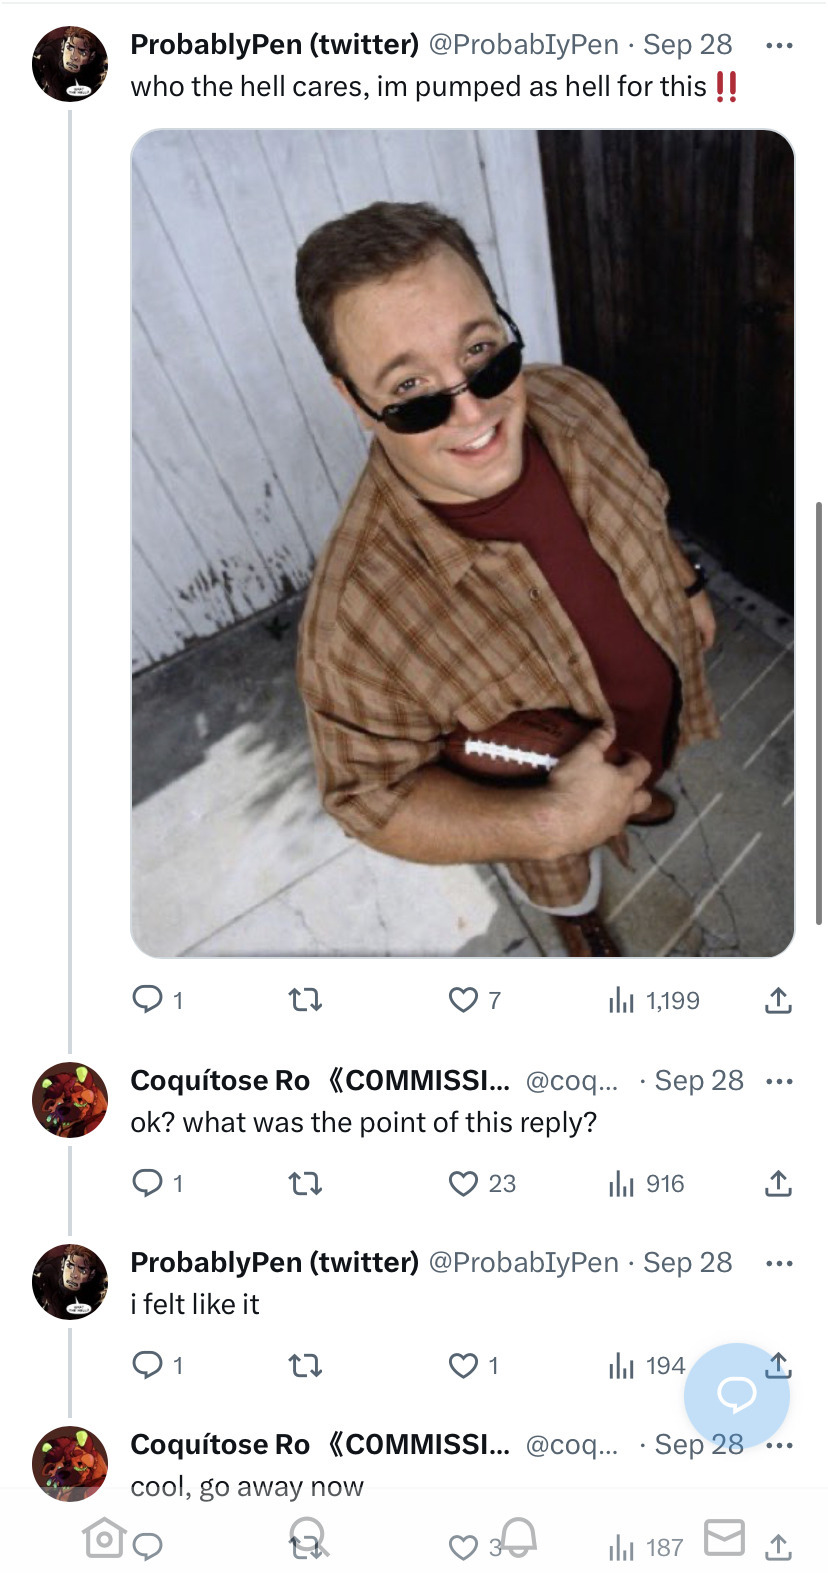This screenshot has width=828, height=1573.
Task: Open more options on "i felt like it" tweet
Action: click(x=778, y=1263)
